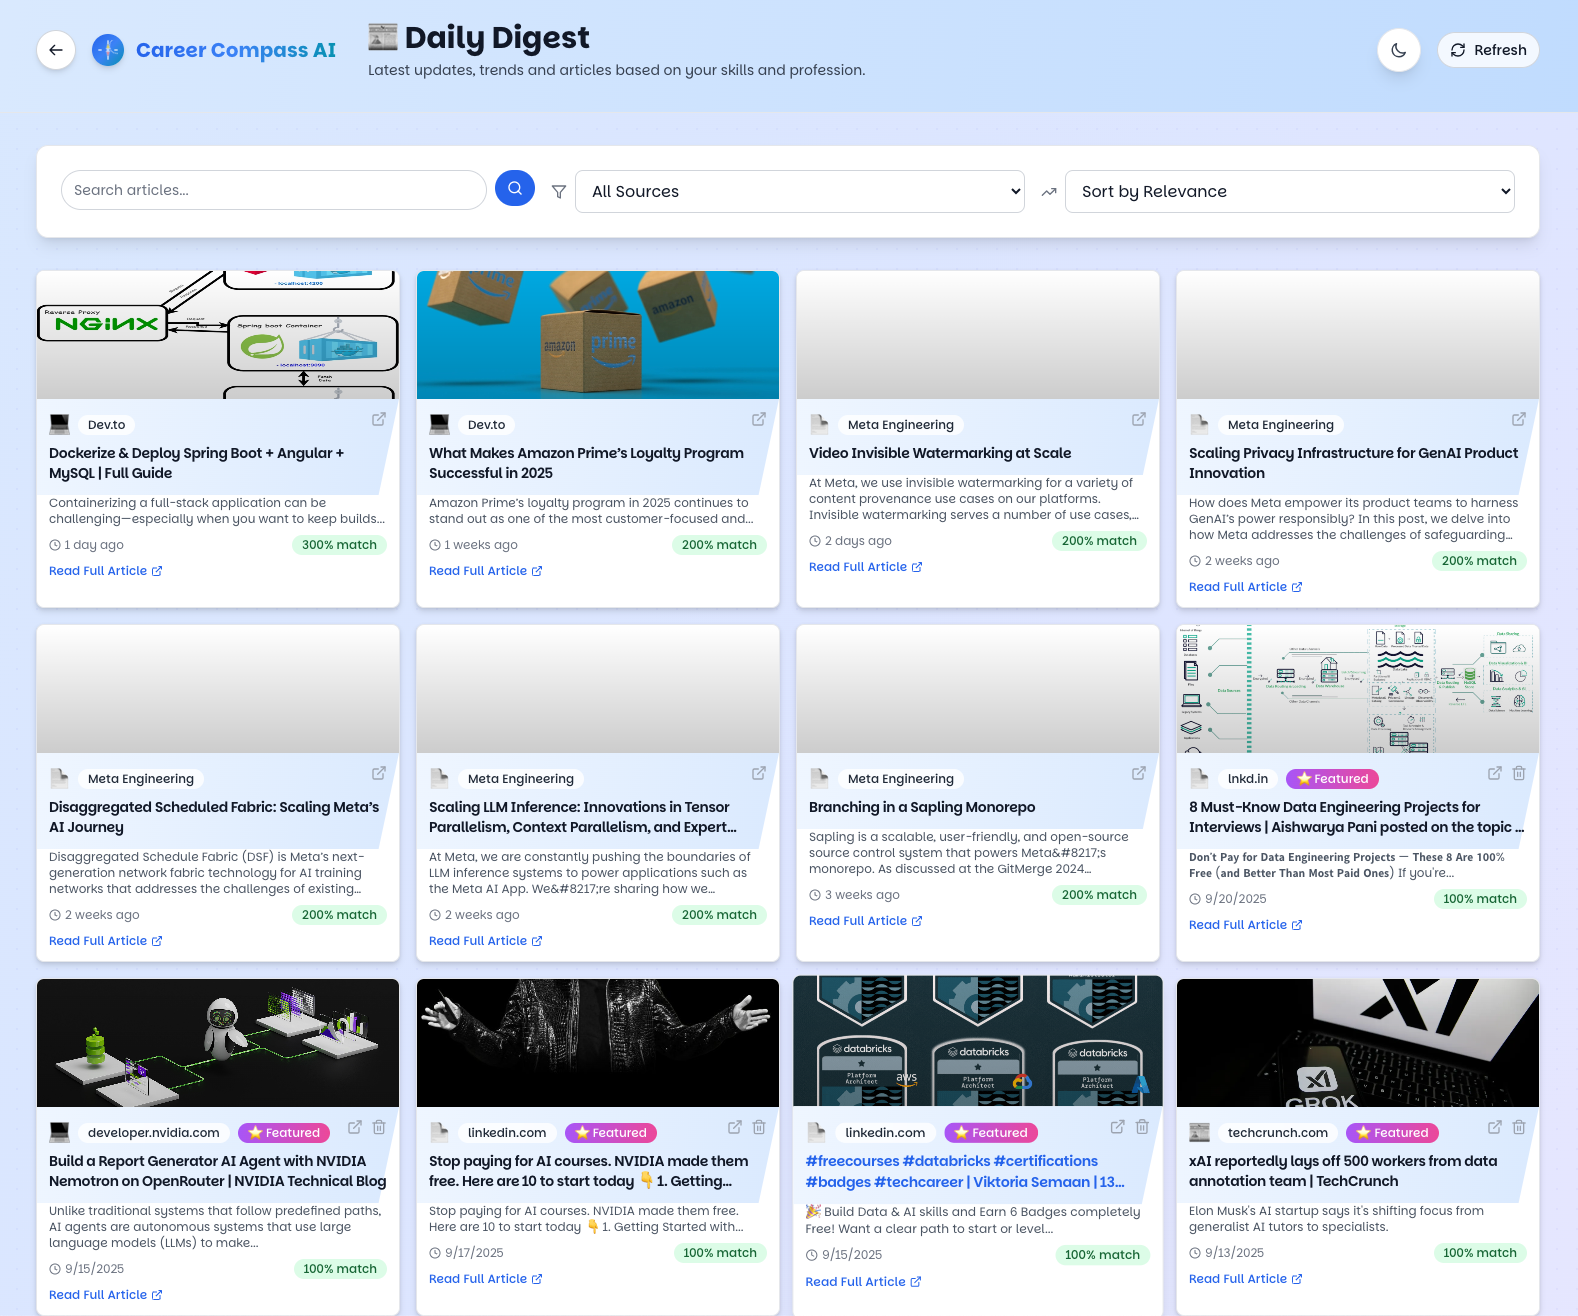Click Featured badge on techcrunch.com card
Viewport: 1578px width, 1316px height.
pos(1392,1133)
